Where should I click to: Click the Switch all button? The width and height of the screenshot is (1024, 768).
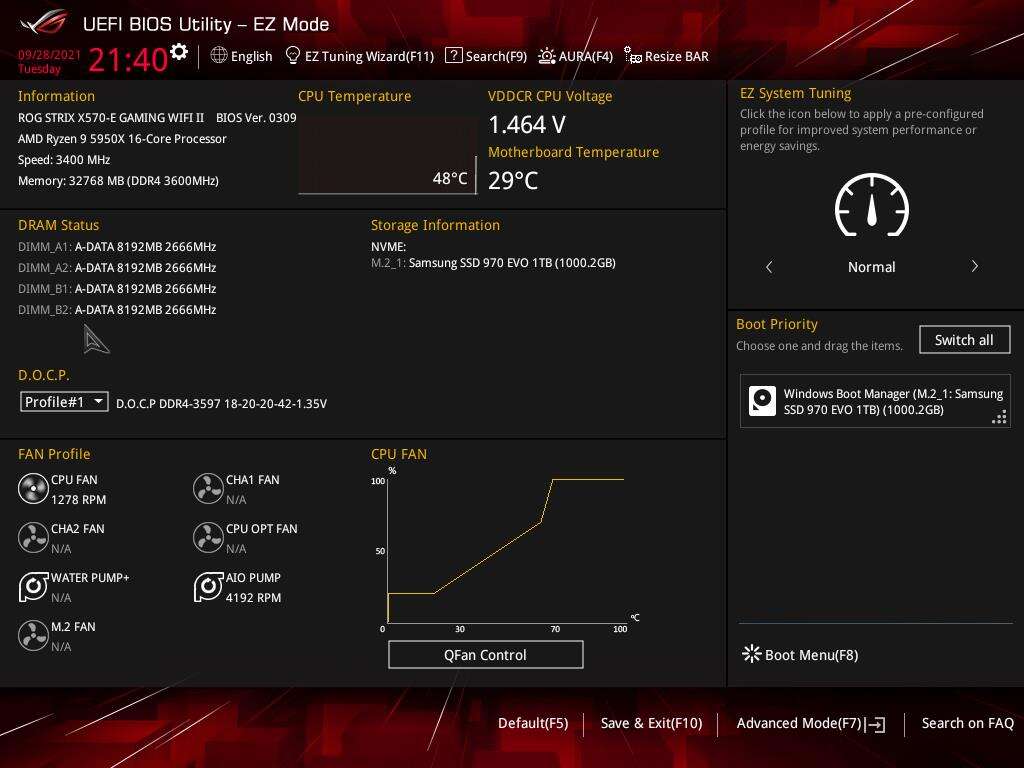coord(964,340)
